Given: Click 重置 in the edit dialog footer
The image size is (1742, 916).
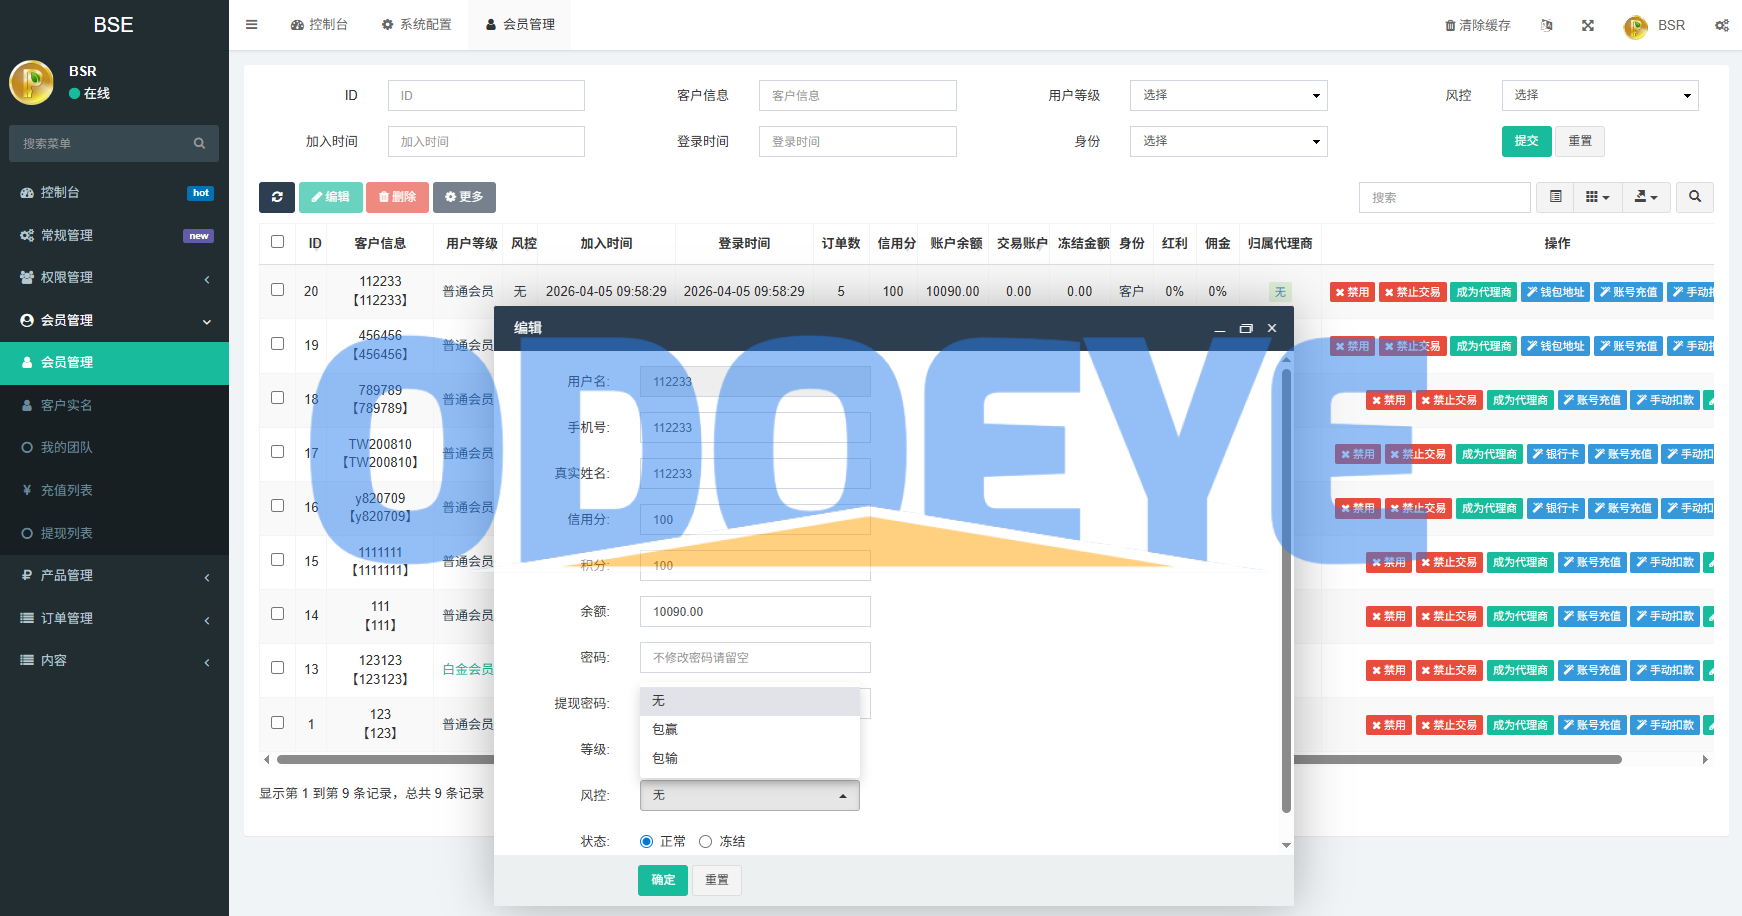Looking at the screenshot, I should pyautogui.click(x=717, y=880).
